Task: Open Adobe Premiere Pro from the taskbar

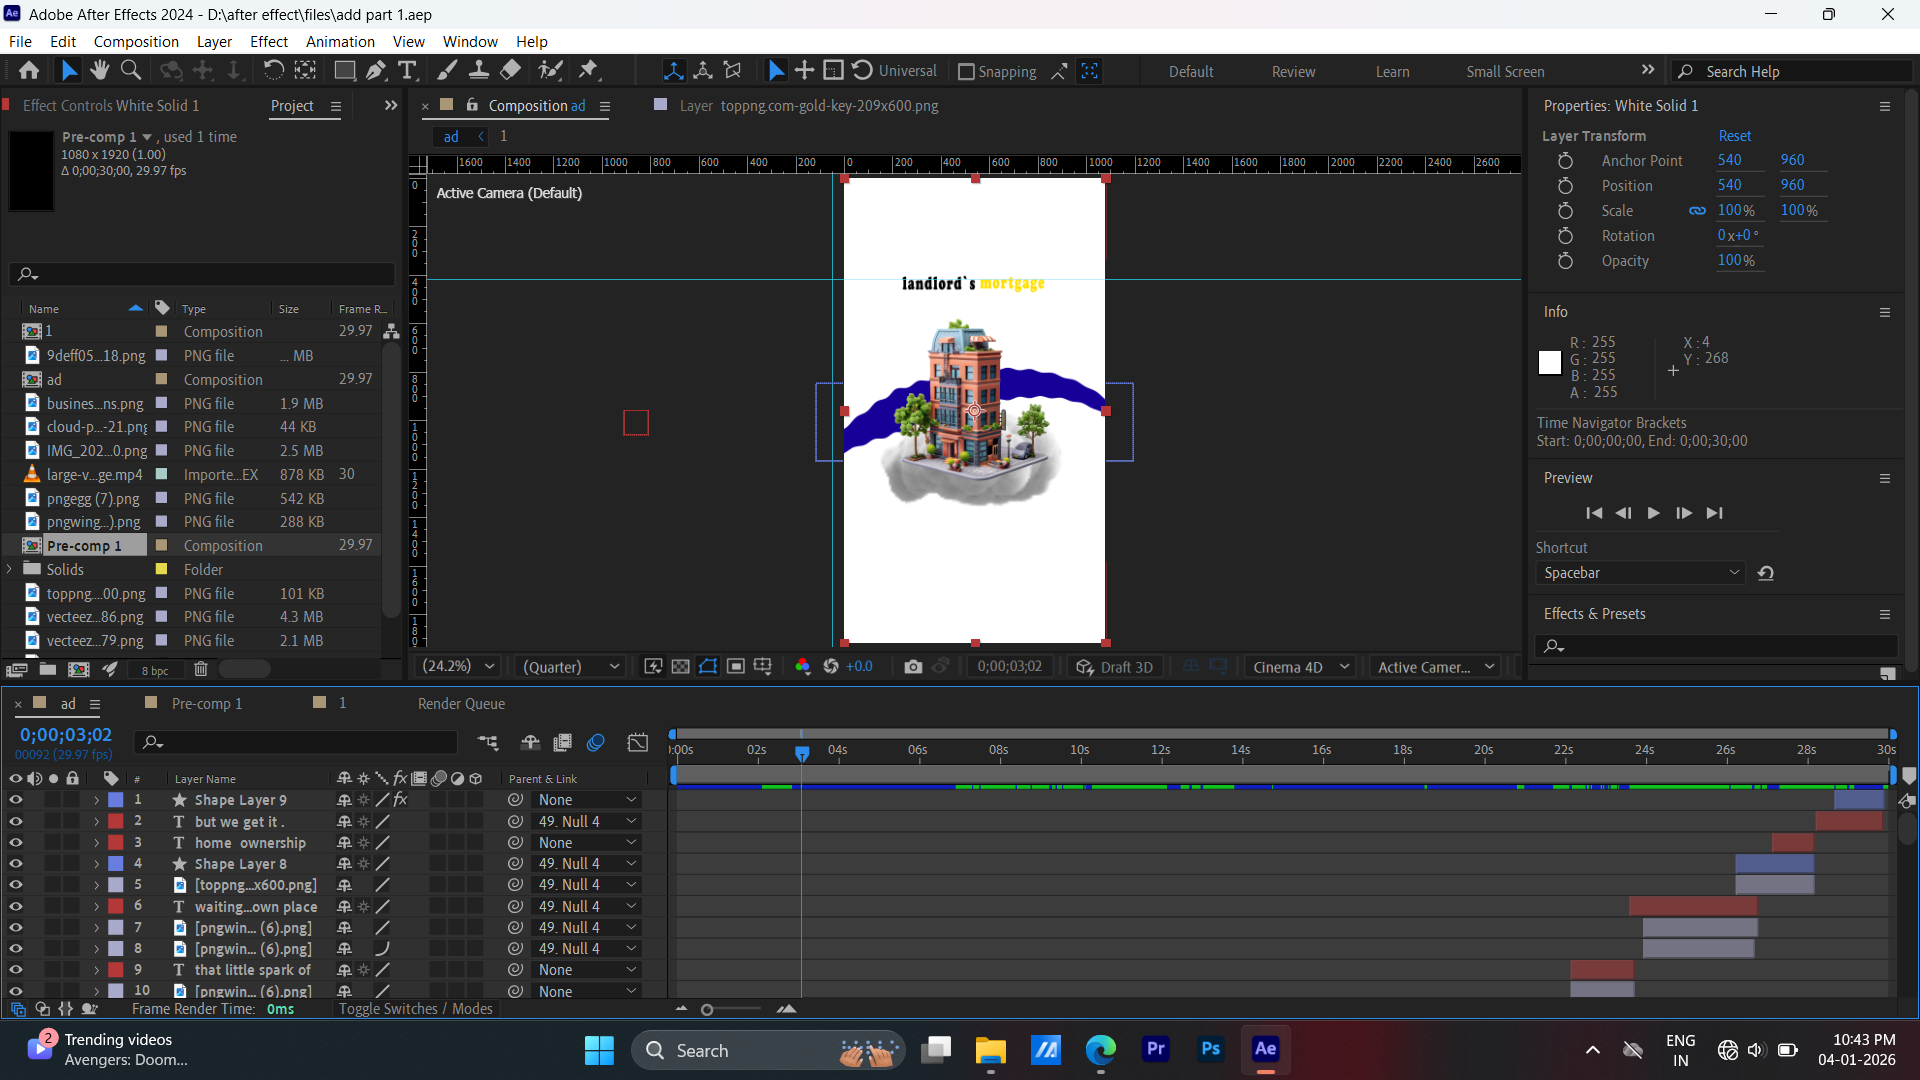Action: [1156, 1050]
